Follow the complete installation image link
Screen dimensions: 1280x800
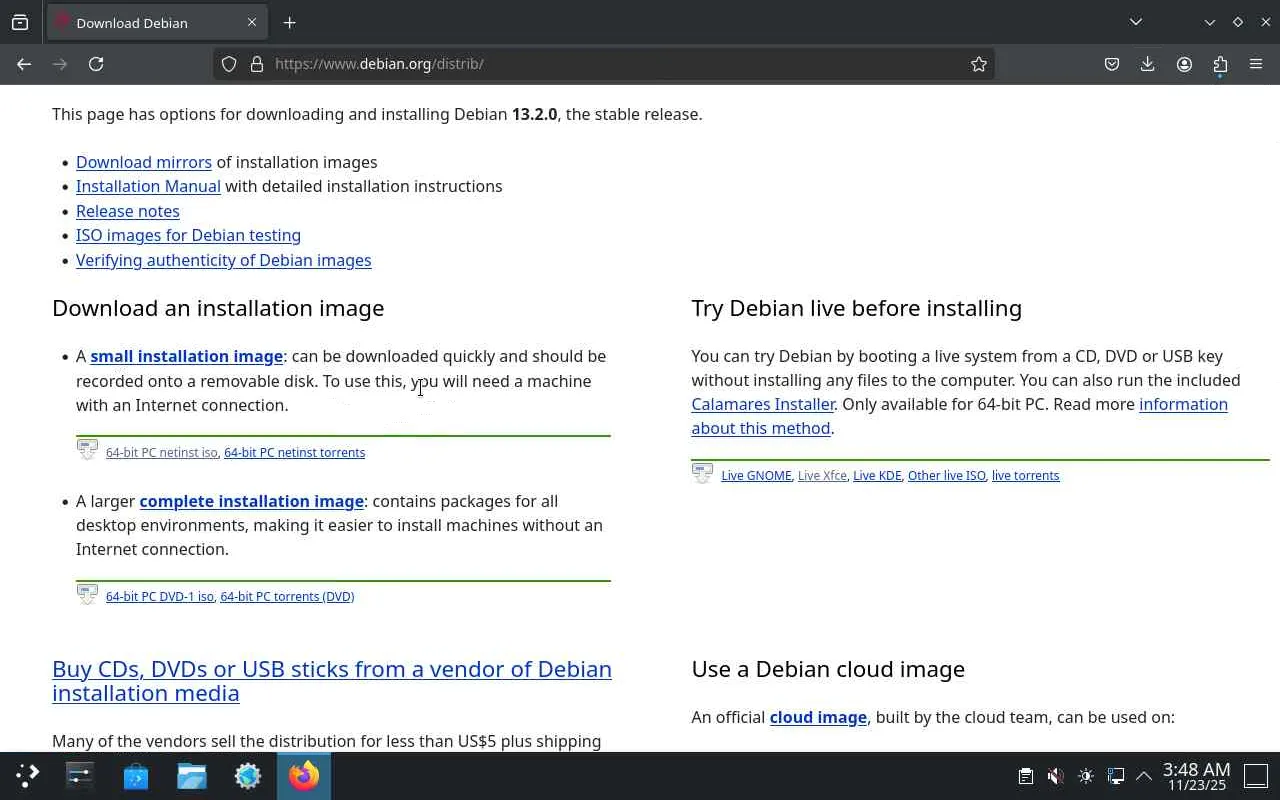click(x=252, y=501)
